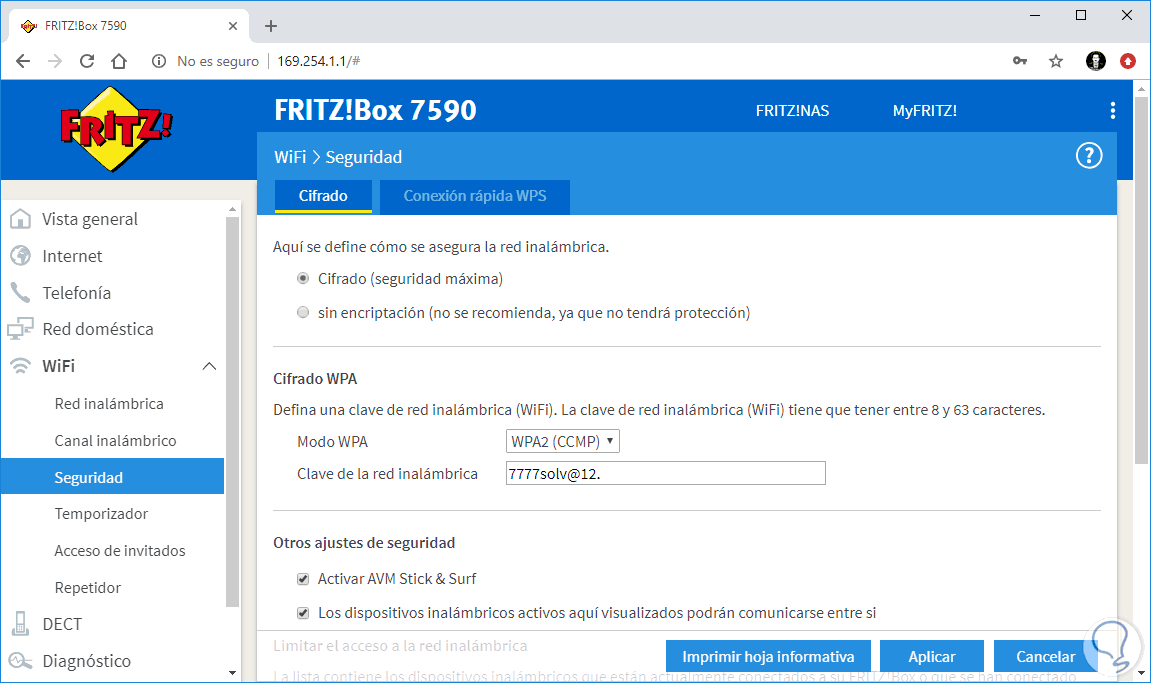The width and height of the screenshot is (1151, 683).
Task: Open Red inalámbrica submenu item
Action: pos(109,403)
